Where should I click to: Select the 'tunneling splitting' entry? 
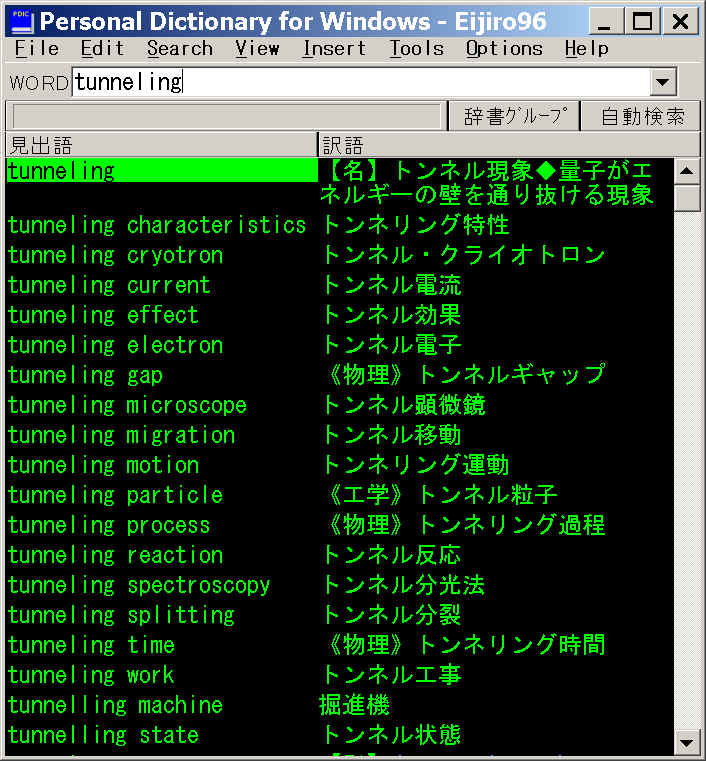click(121, 615)
